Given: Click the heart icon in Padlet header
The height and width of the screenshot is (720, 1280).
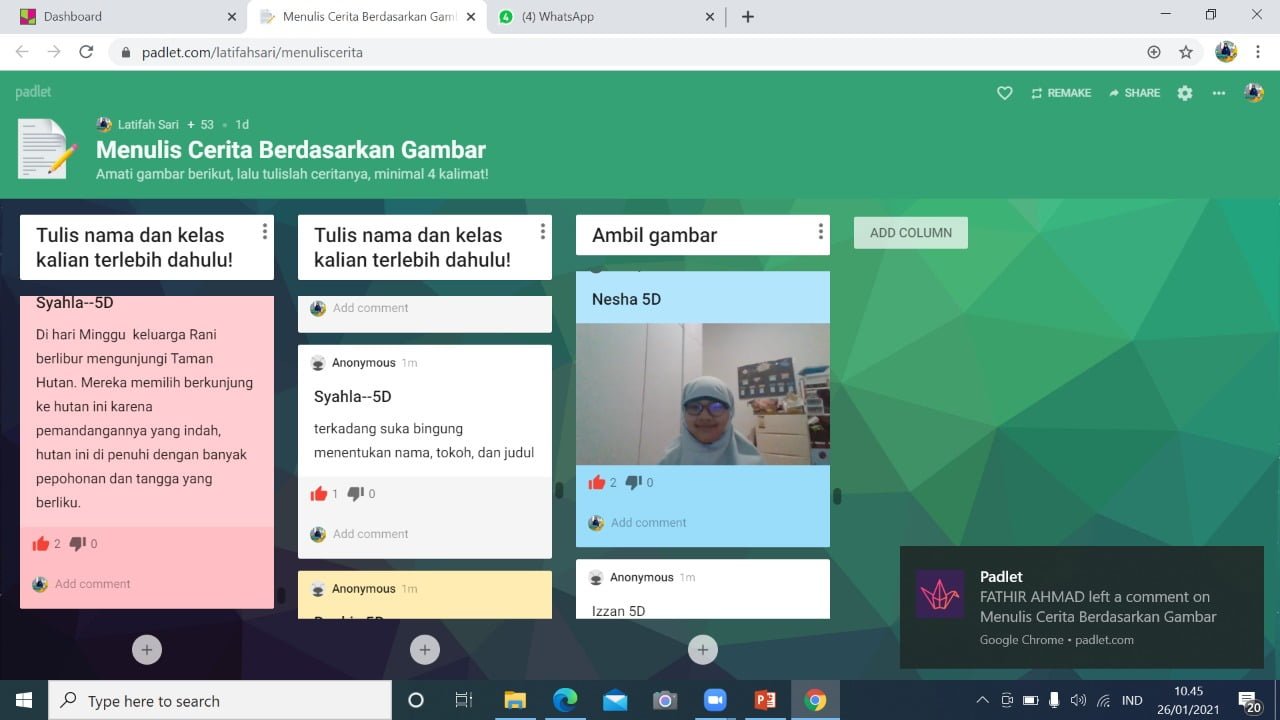Looking at the screenshot, I should click(x=1005, y=93).
